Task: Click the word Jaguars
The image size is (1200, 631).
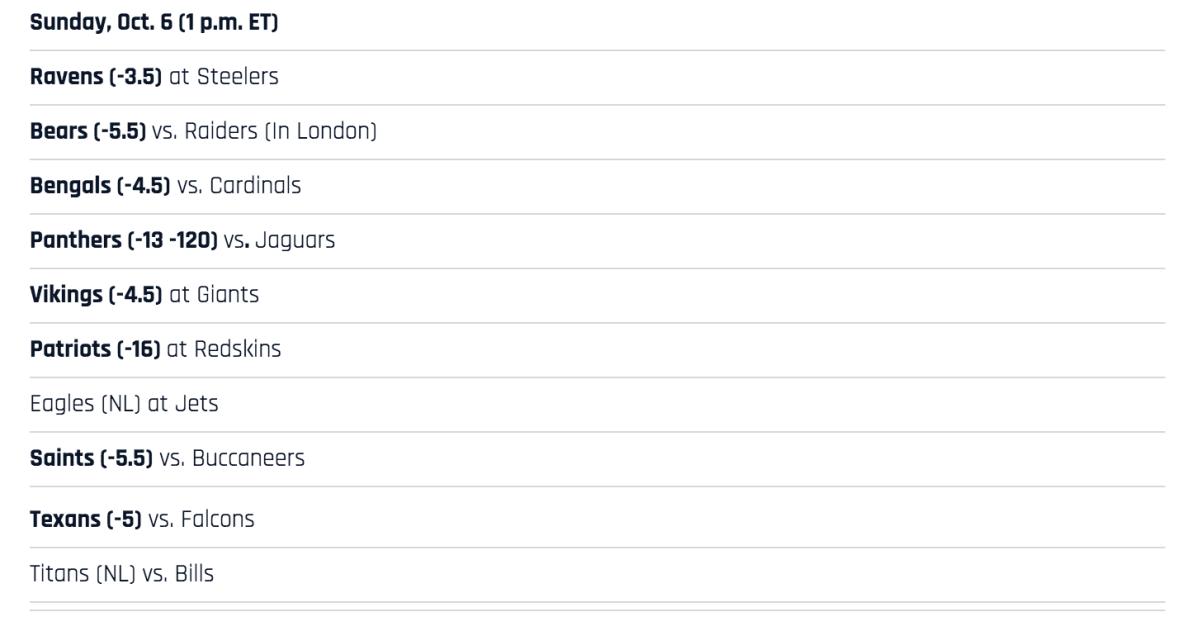Action: 295,240
